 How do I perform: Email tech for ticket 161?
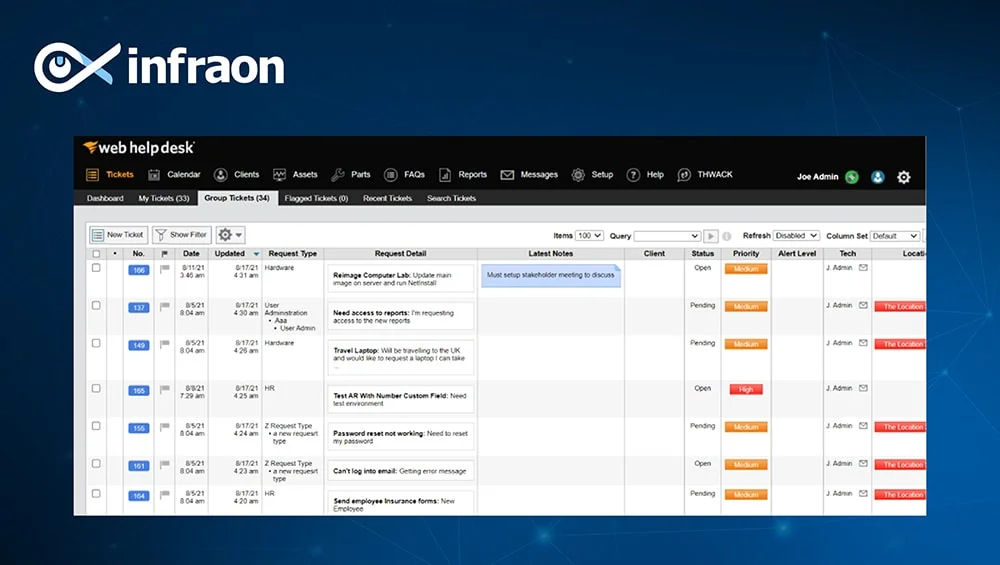863,464
